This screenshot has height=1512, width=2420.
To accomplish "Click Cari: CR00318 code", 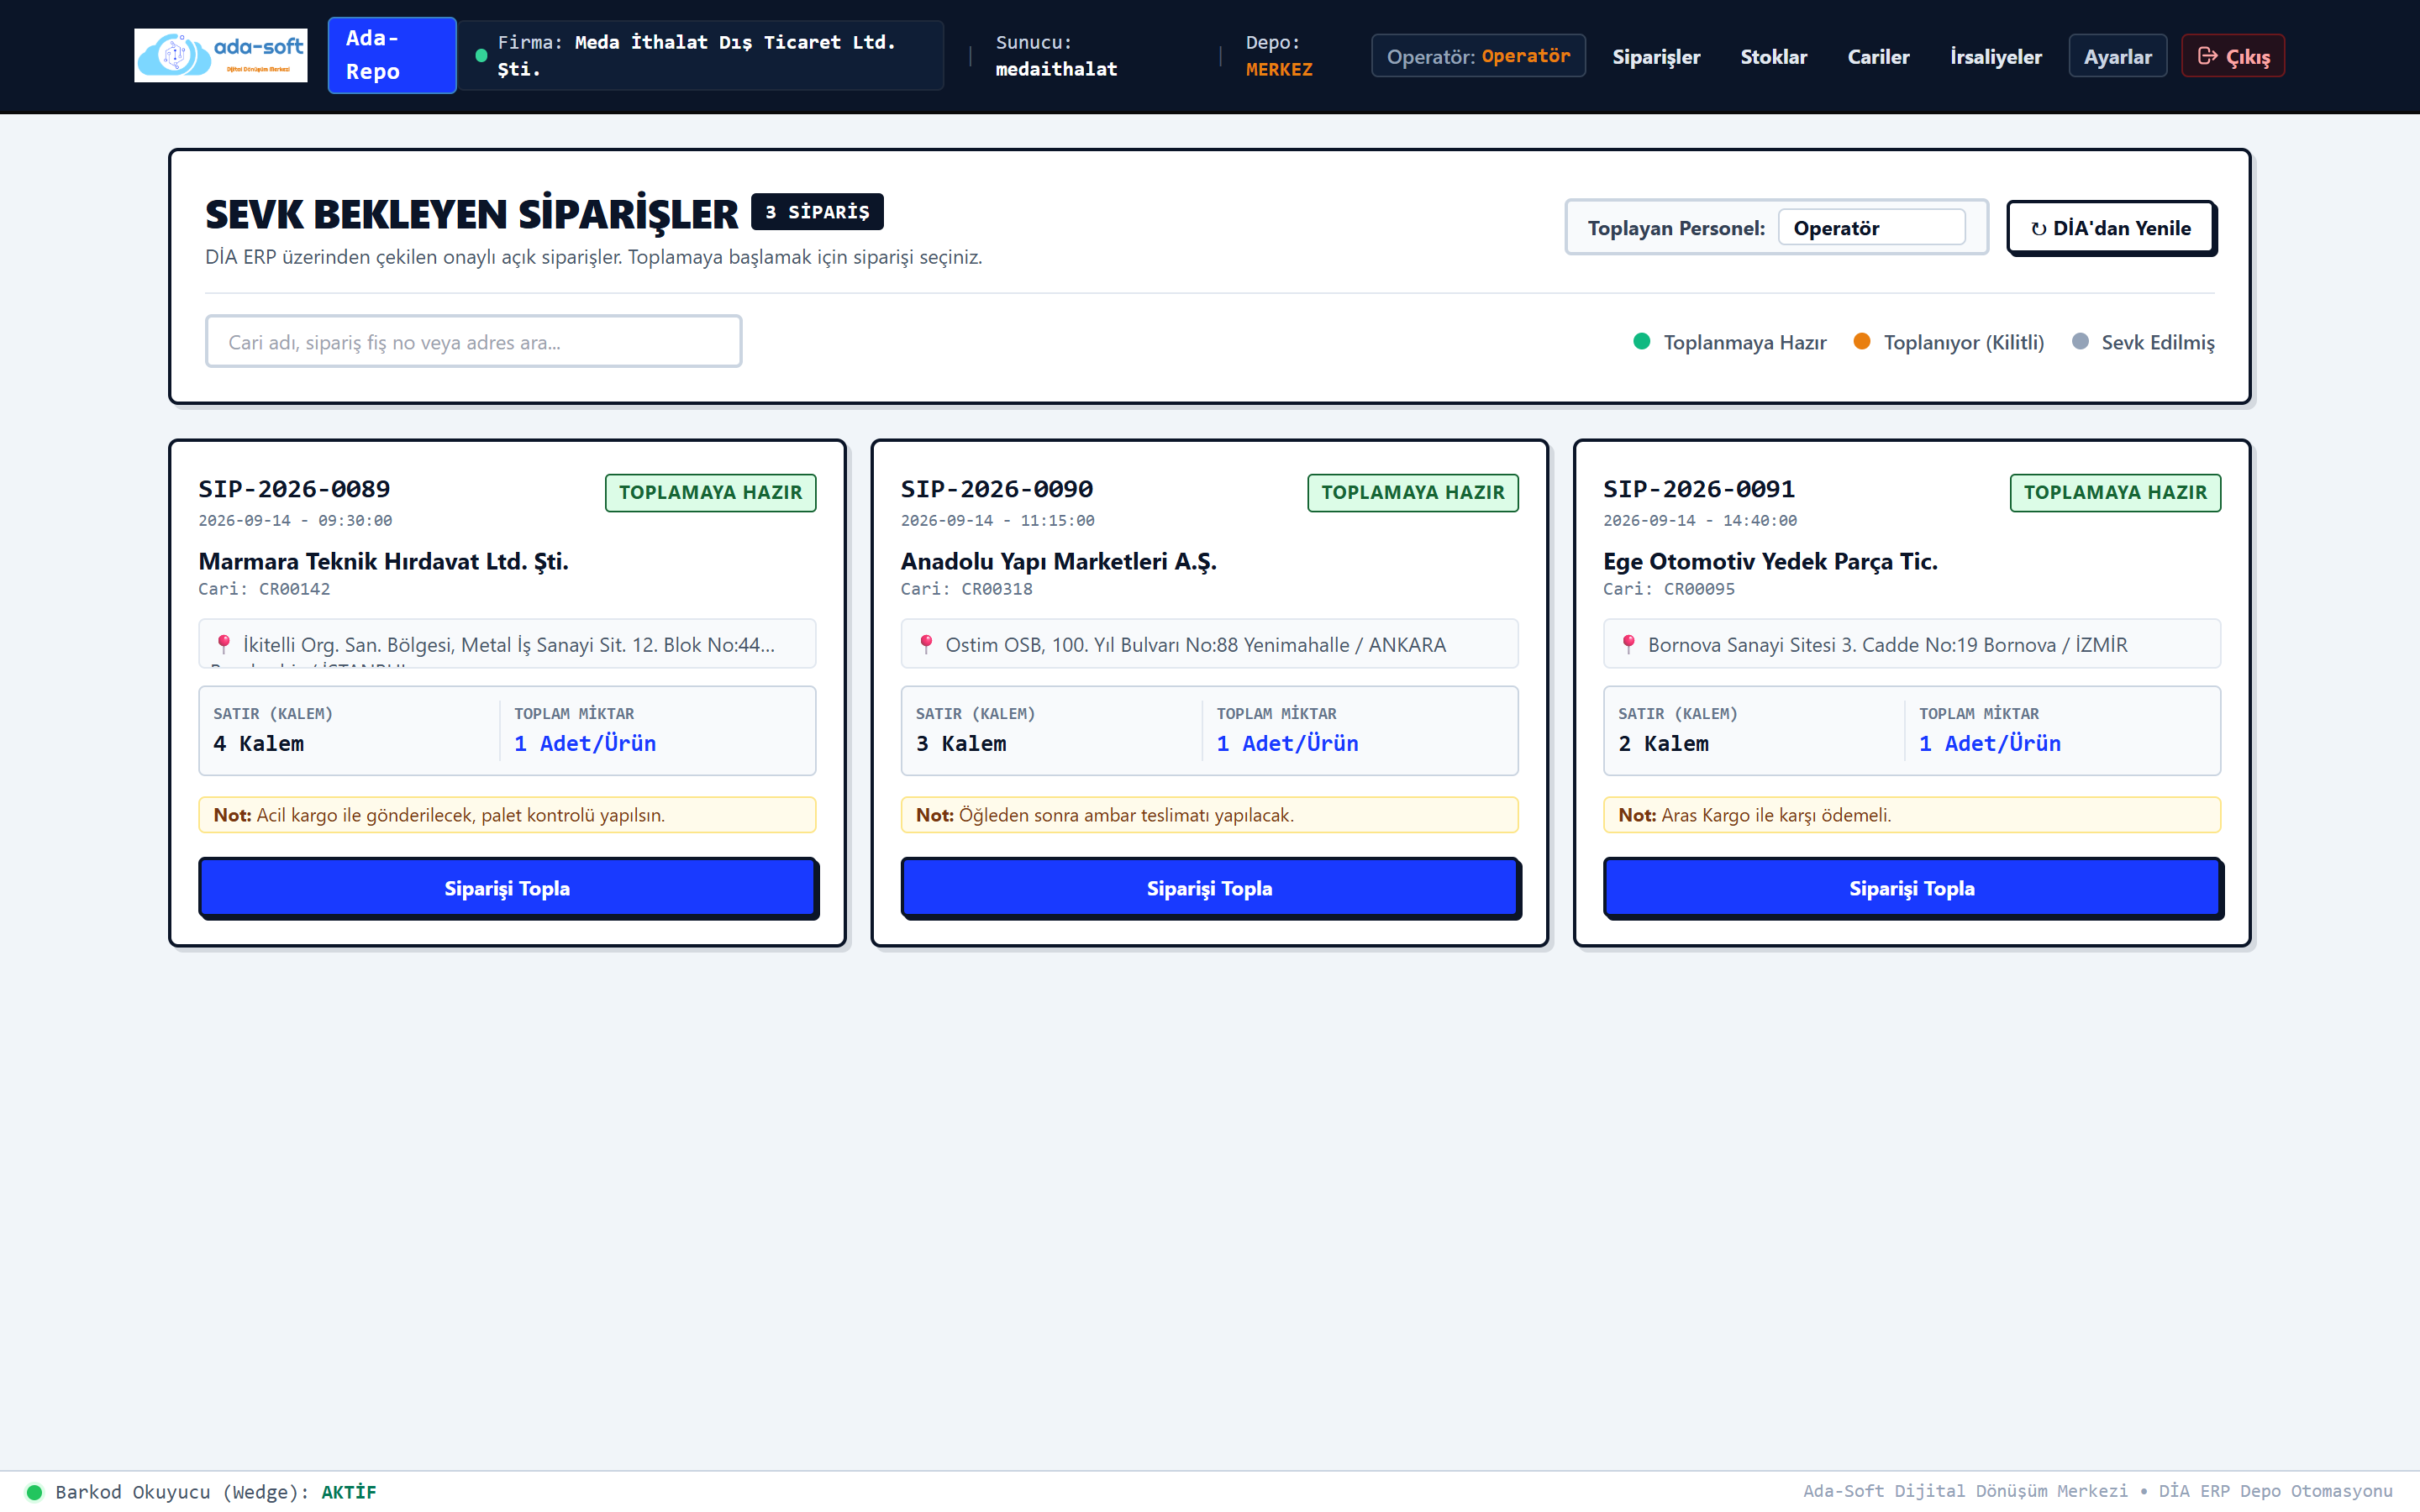I will point(966,589).
